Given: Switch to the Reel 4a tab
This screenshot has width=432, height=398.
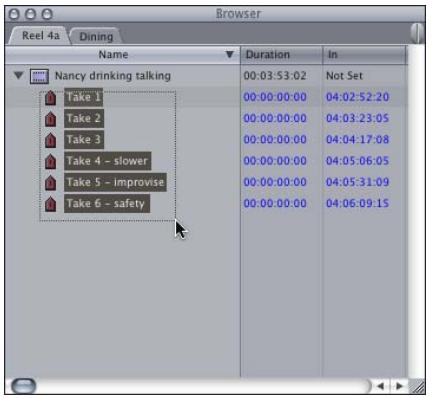Looking at the screenshot, I should tap(41, 36).
